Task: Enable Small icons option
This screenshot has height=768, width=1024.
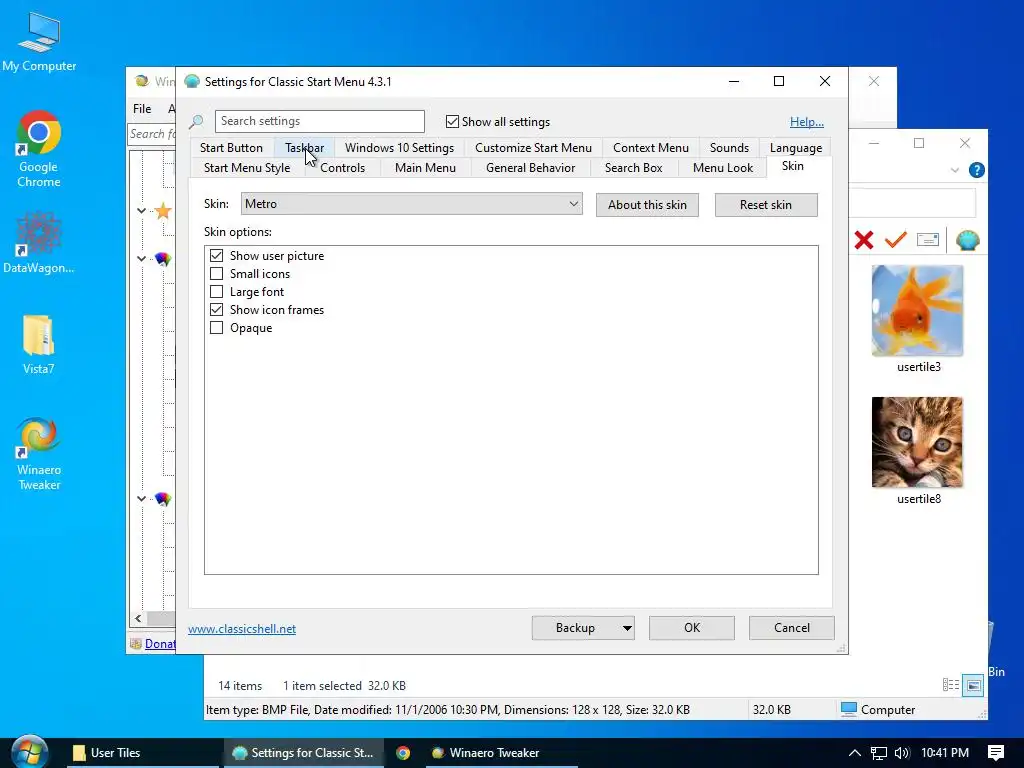Action: pos(216,274)
